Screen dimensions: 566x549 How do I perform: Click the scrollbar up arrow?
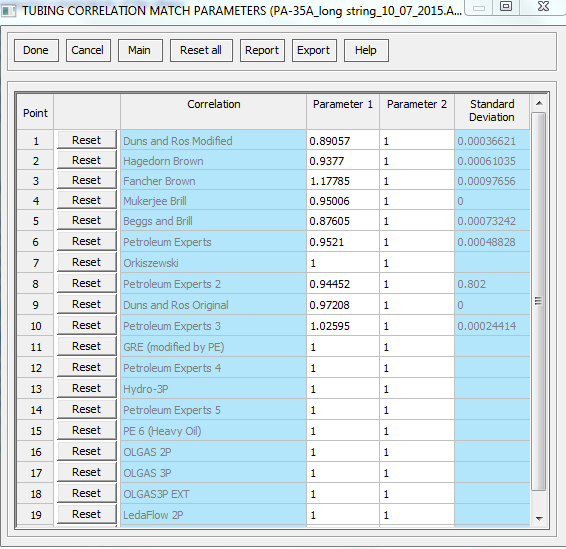(x=539, y=103)
